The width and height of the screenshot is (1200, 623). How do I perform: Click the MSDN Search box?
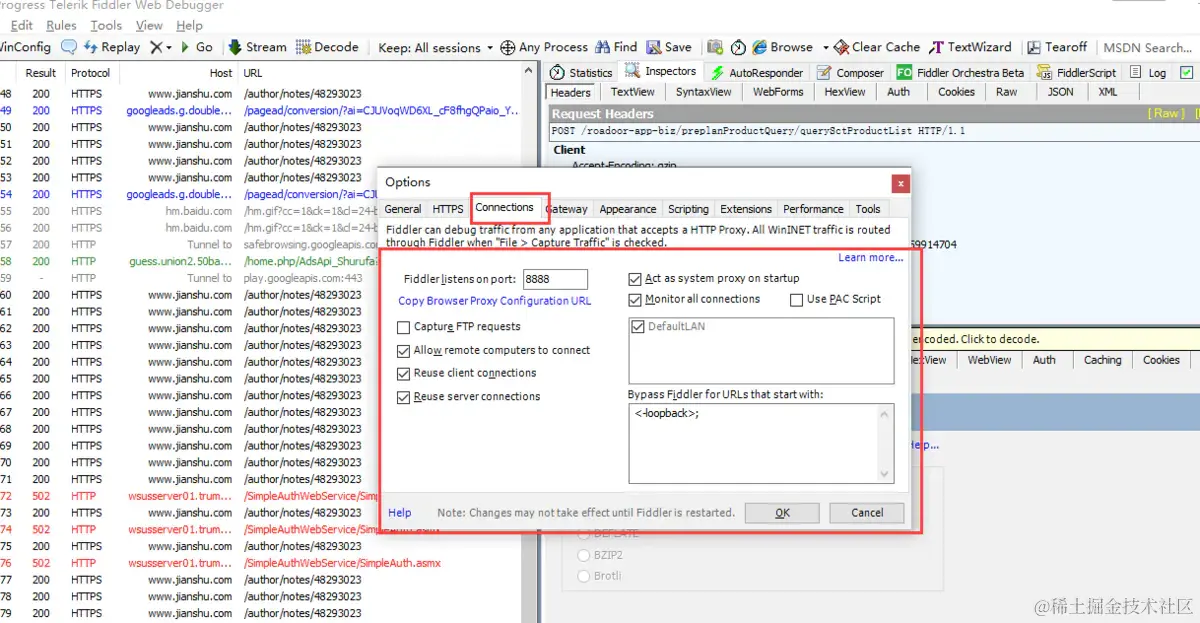(x=1147, y=47)
